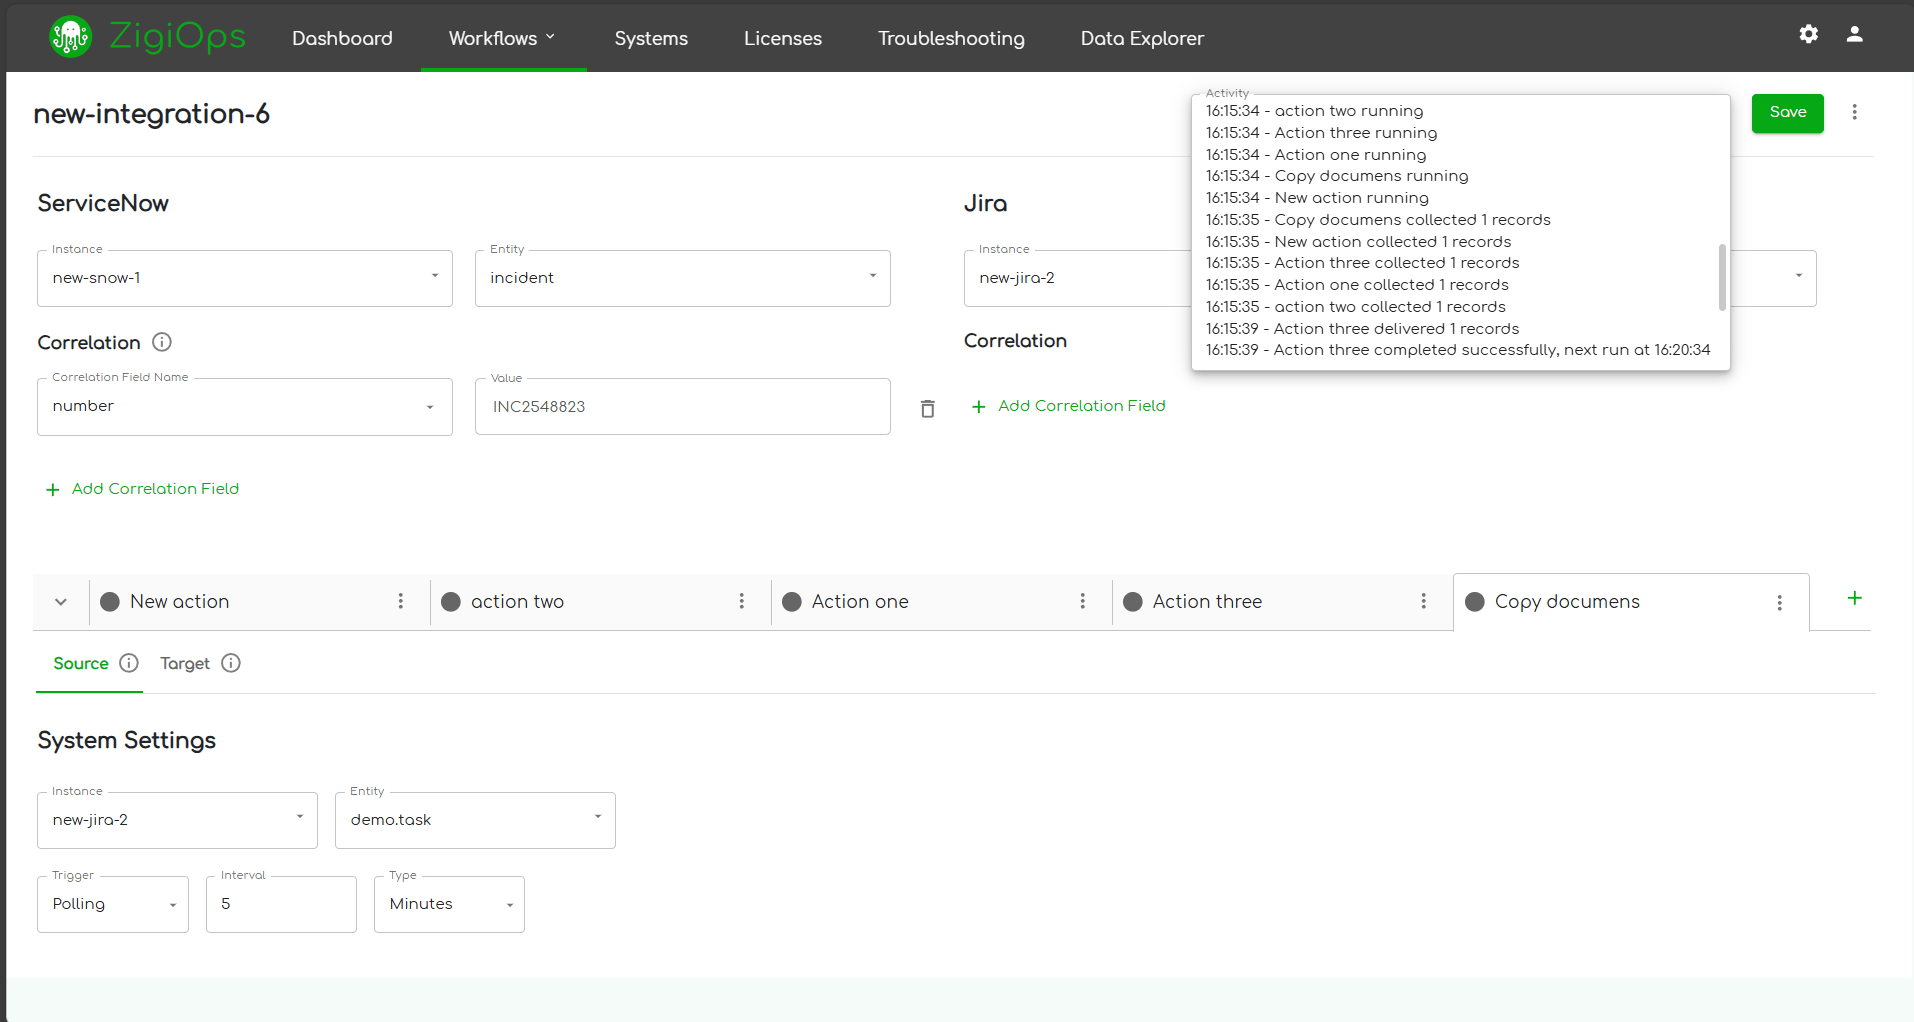Show info for ServiceNow Correlation
Viewport: 1914px width, 1022px height.
pyautogui.click(x=162, y=342)
